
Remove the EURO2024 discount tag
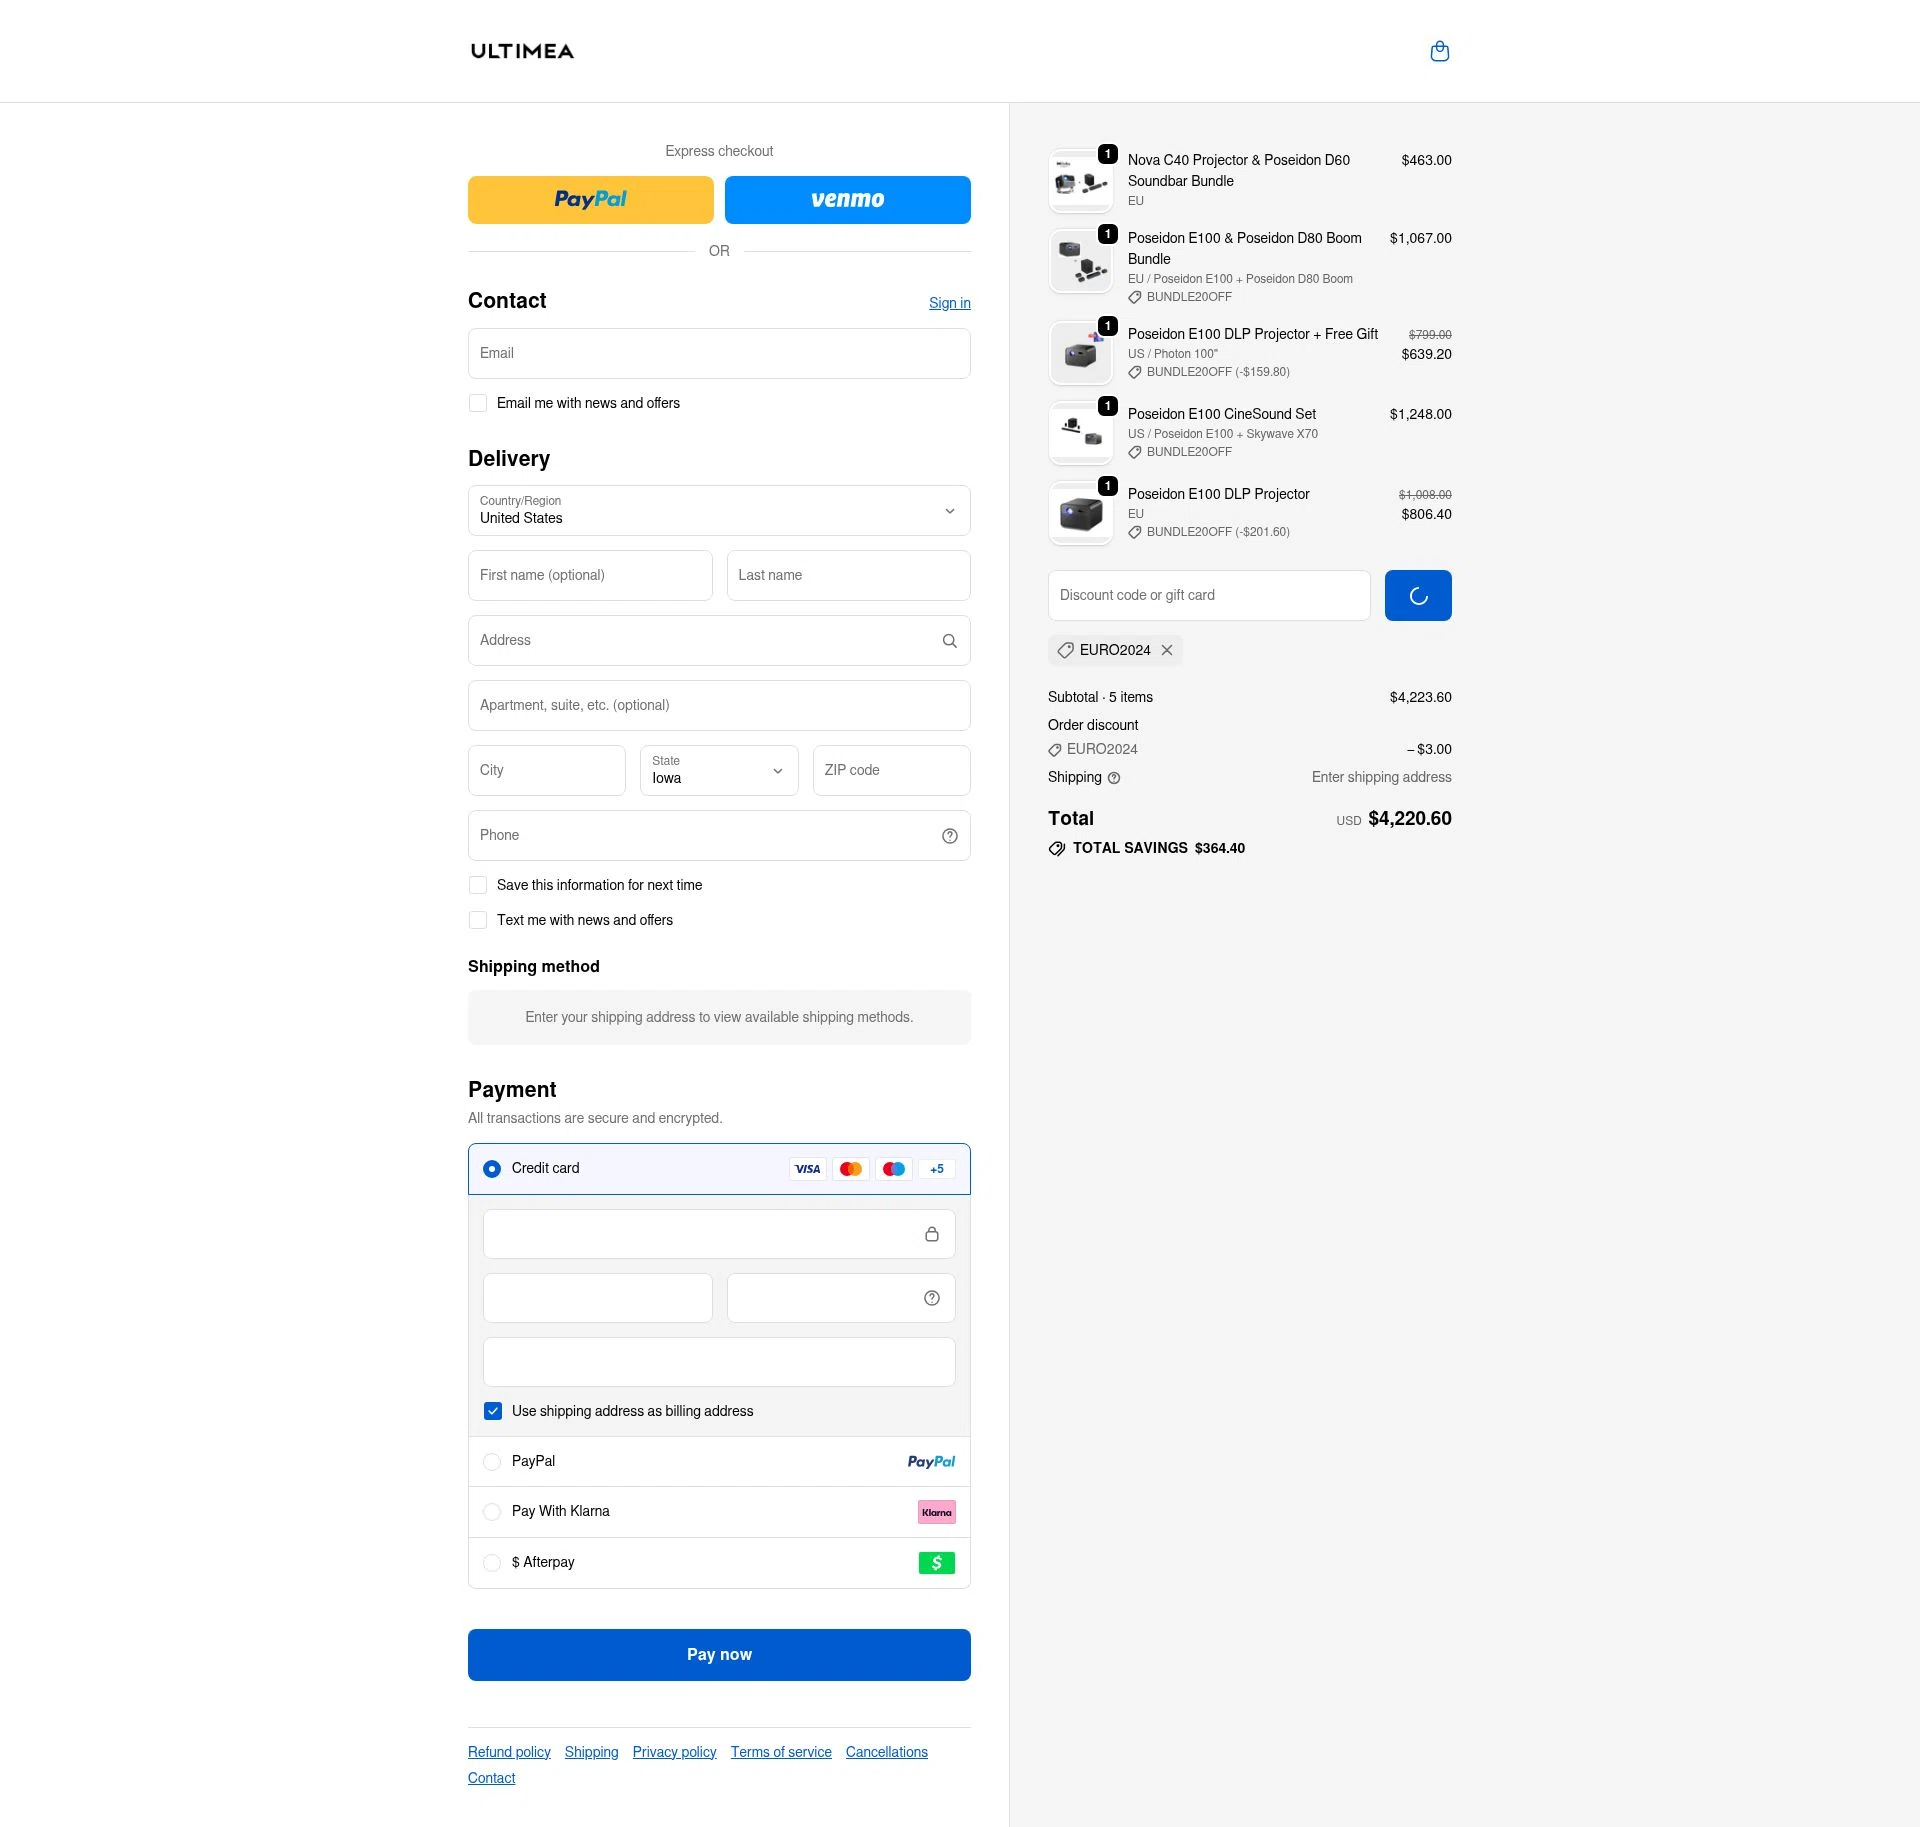pyautogui.click(x=1167, y=650)
